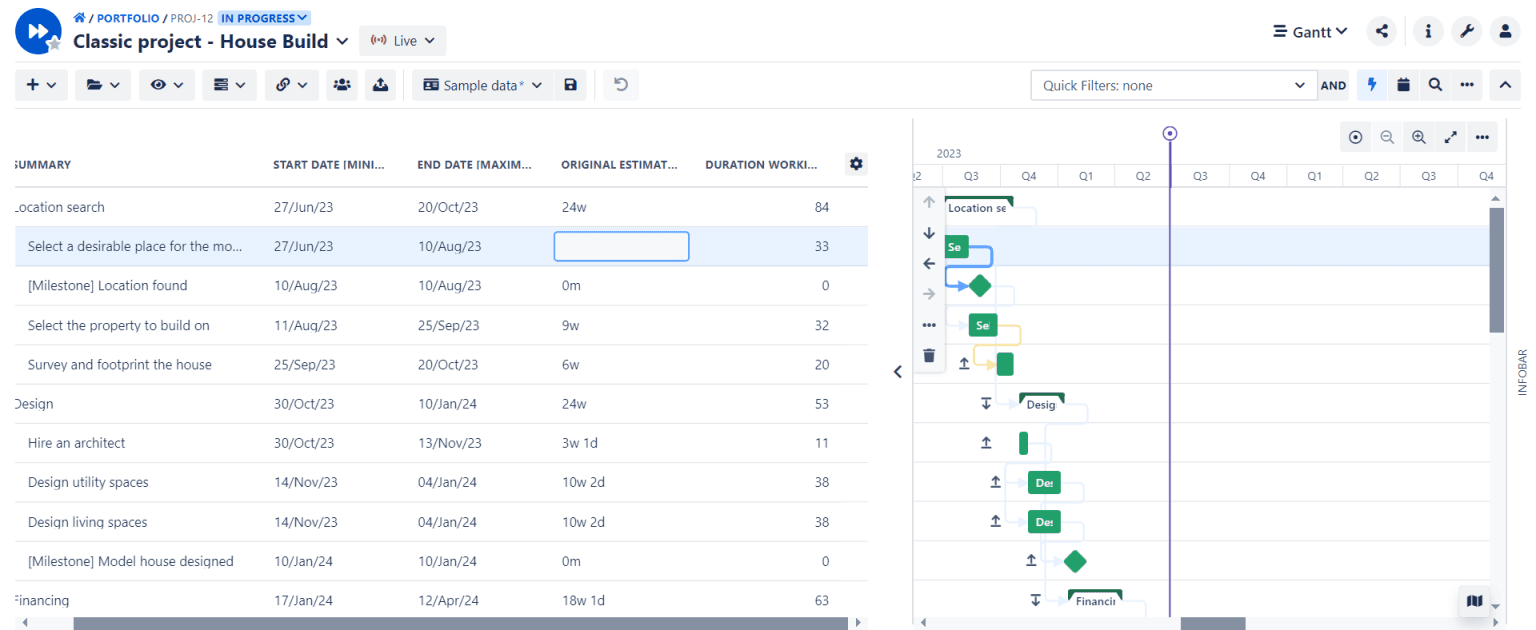This screenshot has width=1536, height=630.
Task: Select the Location search row
Action: (441, 207)
